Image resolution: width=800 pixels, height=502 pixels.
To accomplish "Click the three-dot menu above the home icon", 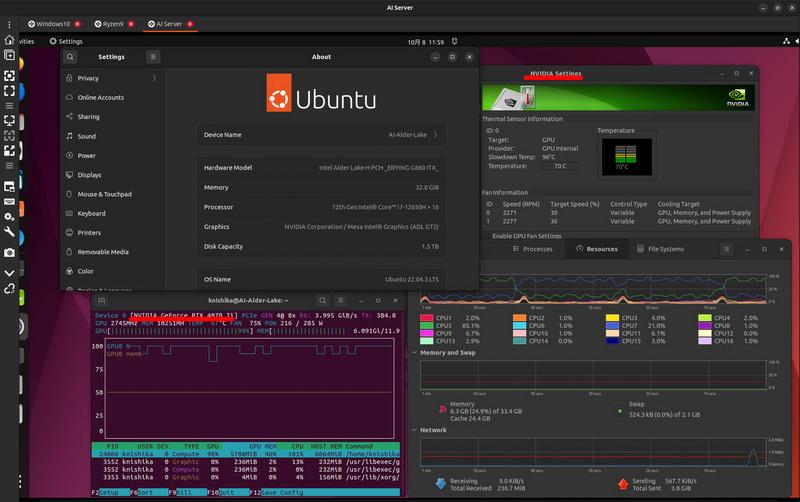I will click(x=9, y=24).
